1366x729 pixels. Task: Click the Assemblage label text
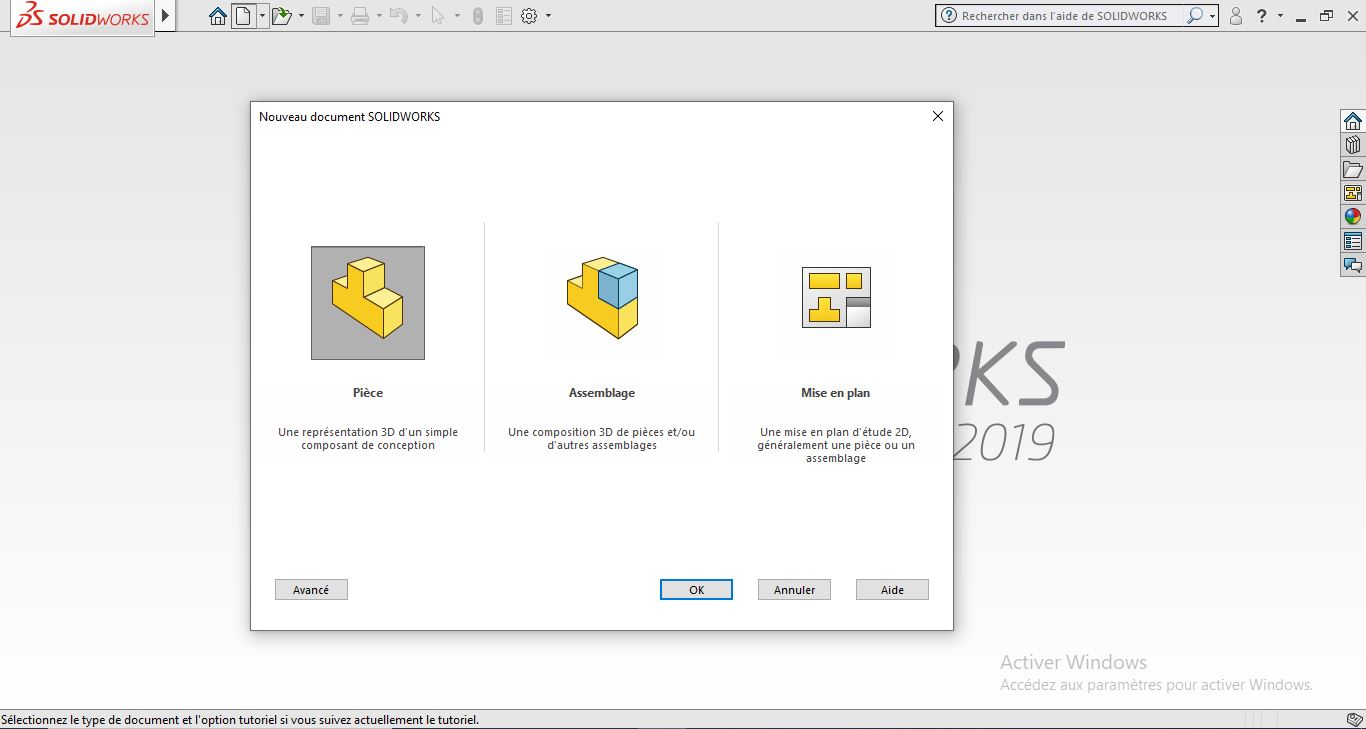coord(602,393)
